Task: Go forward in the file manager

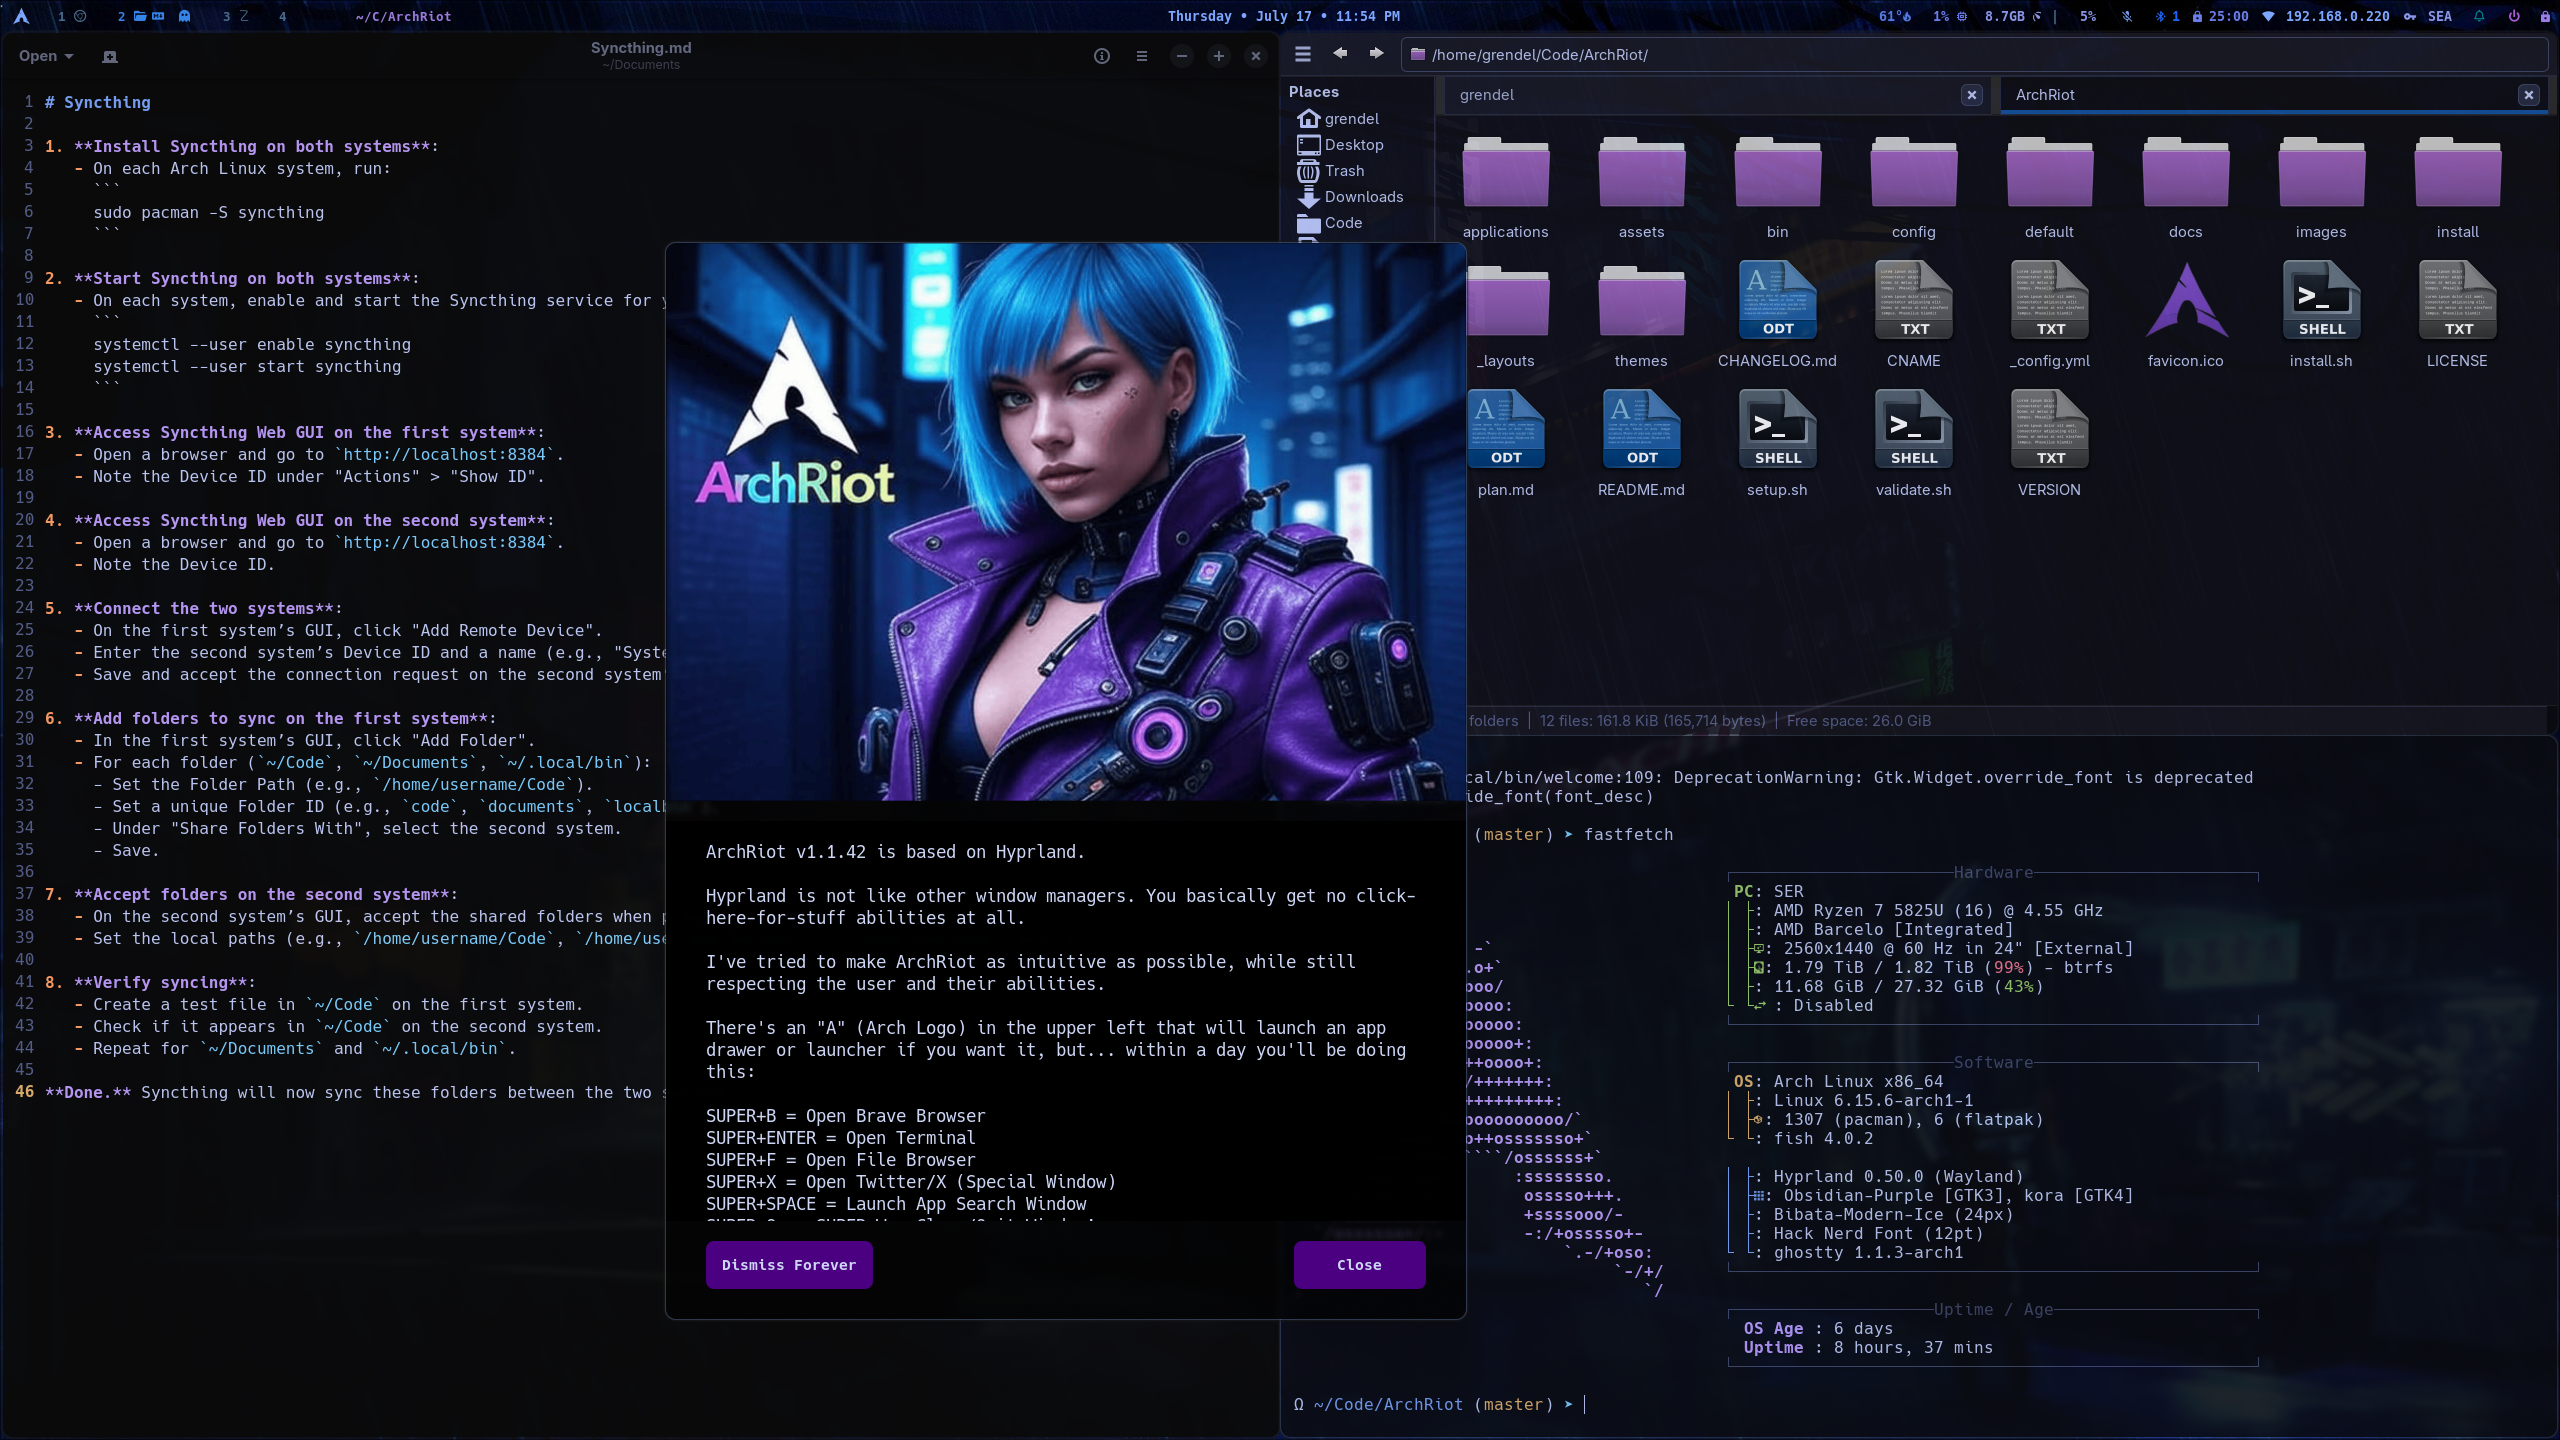Action: coord(1376,54)
